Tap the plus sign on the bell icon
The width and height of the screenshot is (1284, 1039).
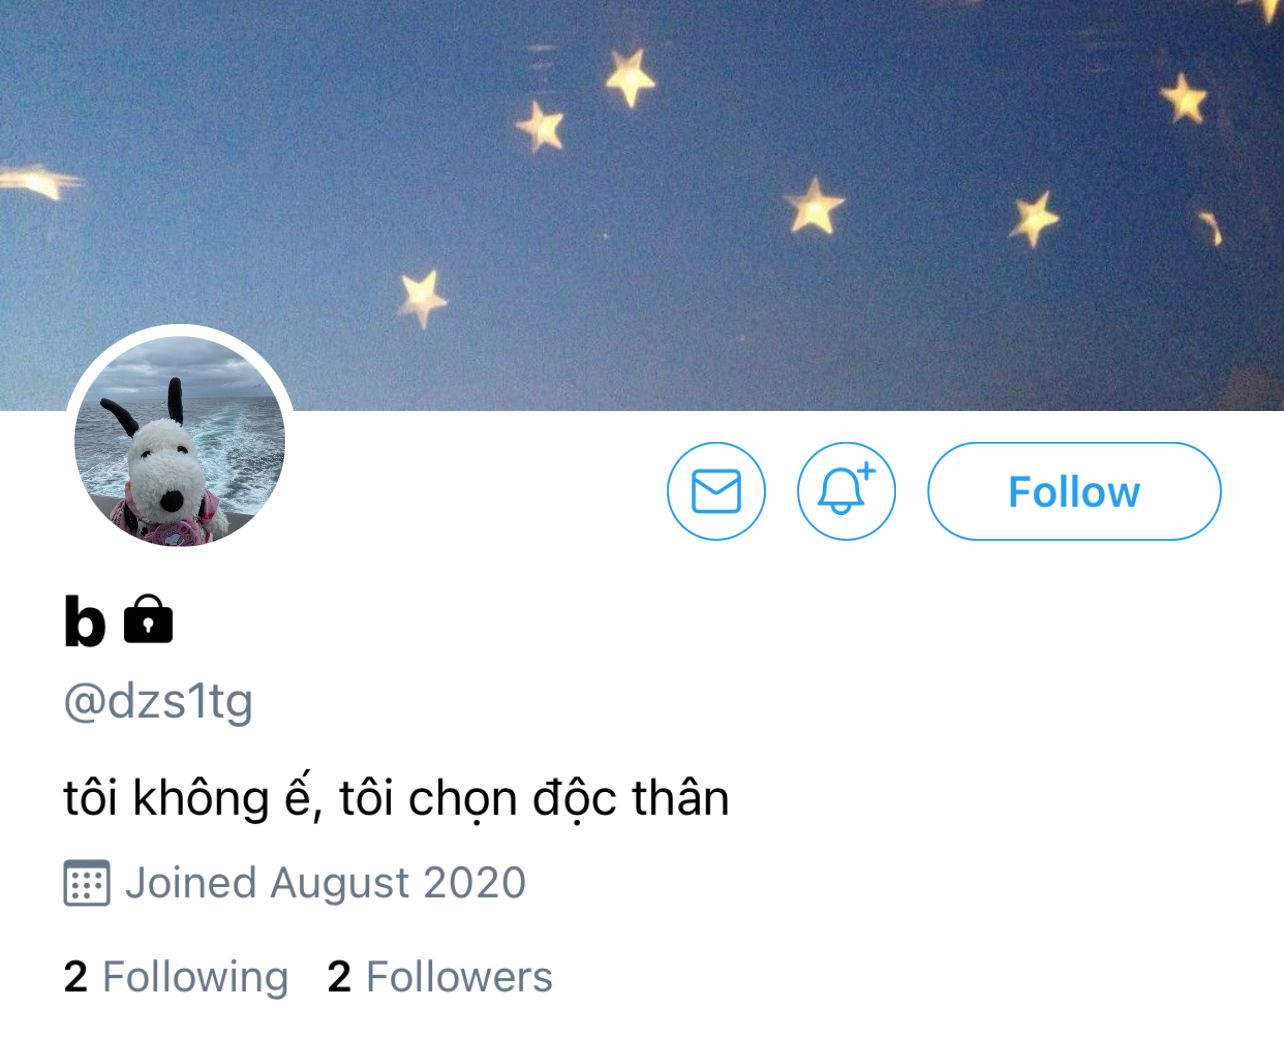click(x=866, y=469)
